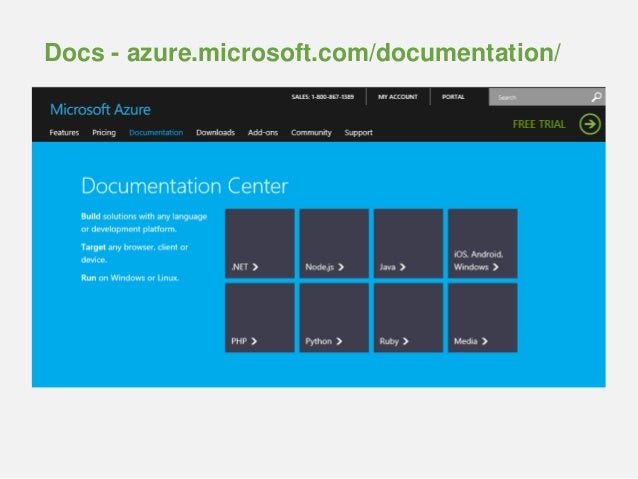Viewport: 638px width, 479px height.
Task: Click the FREE TRIAL arrow circle icon
Action: (590, 124)
